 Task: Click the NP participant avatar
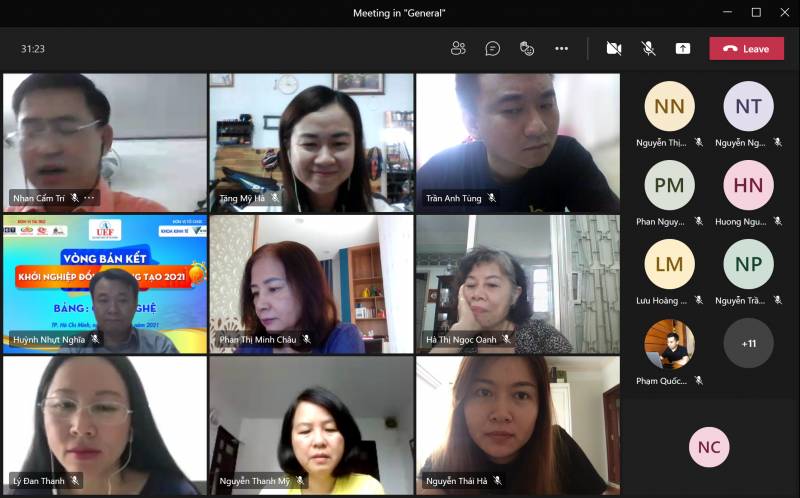[748, 264]
